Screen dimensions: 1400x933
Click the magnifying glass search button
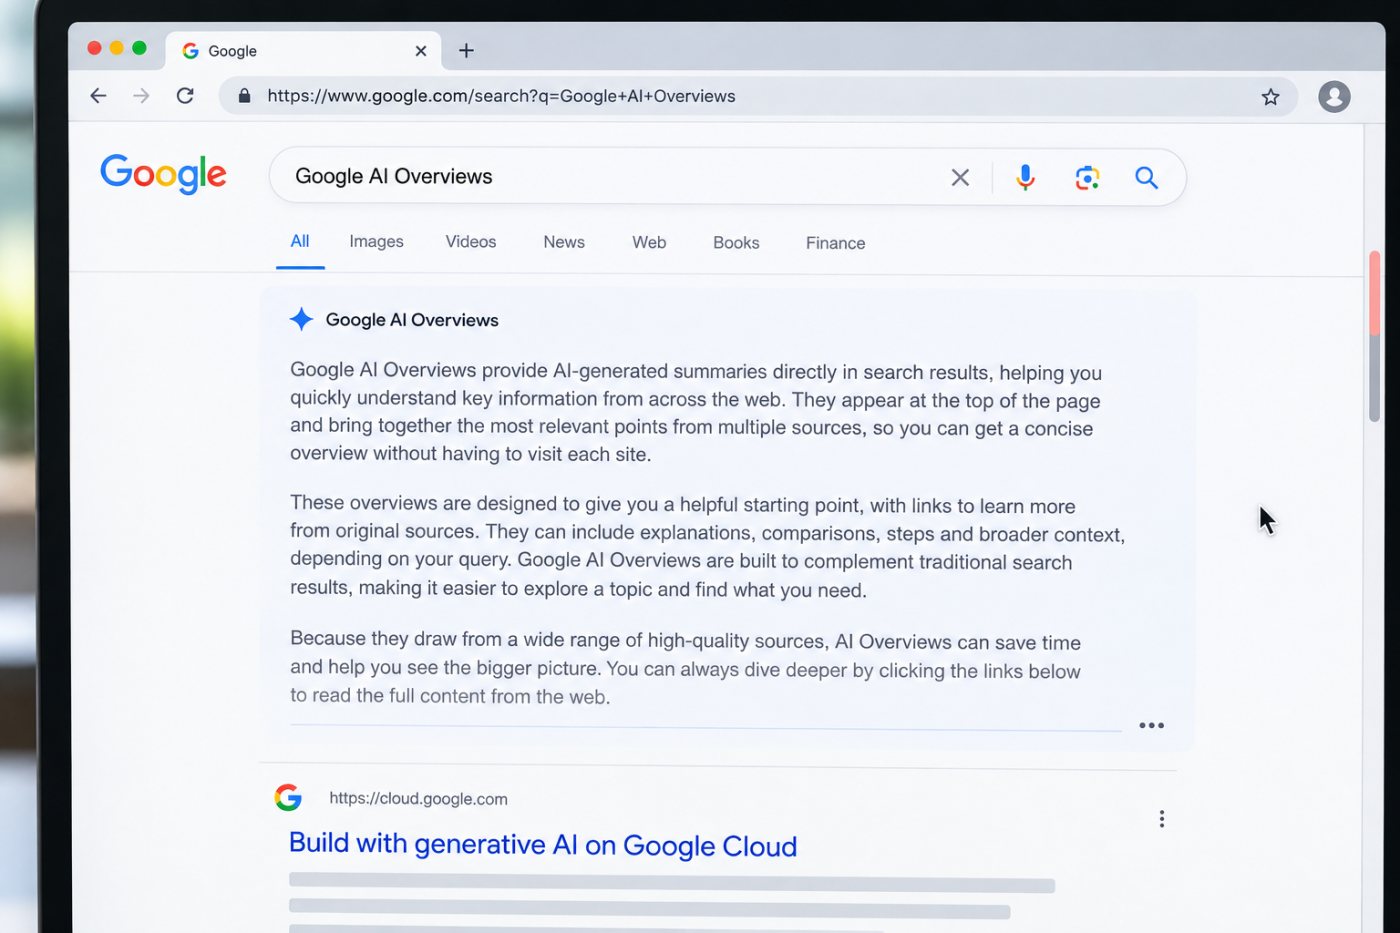(x=1146, y=178)
